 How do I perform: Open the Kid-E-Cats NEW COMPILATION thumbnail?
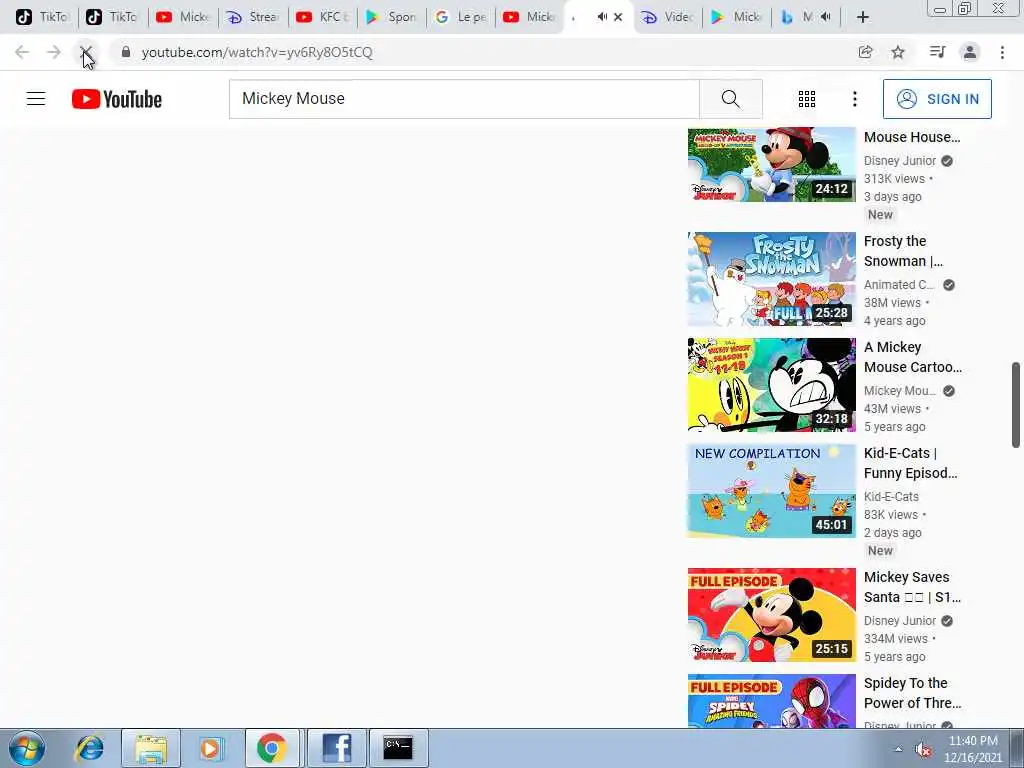tap(771, 490)
